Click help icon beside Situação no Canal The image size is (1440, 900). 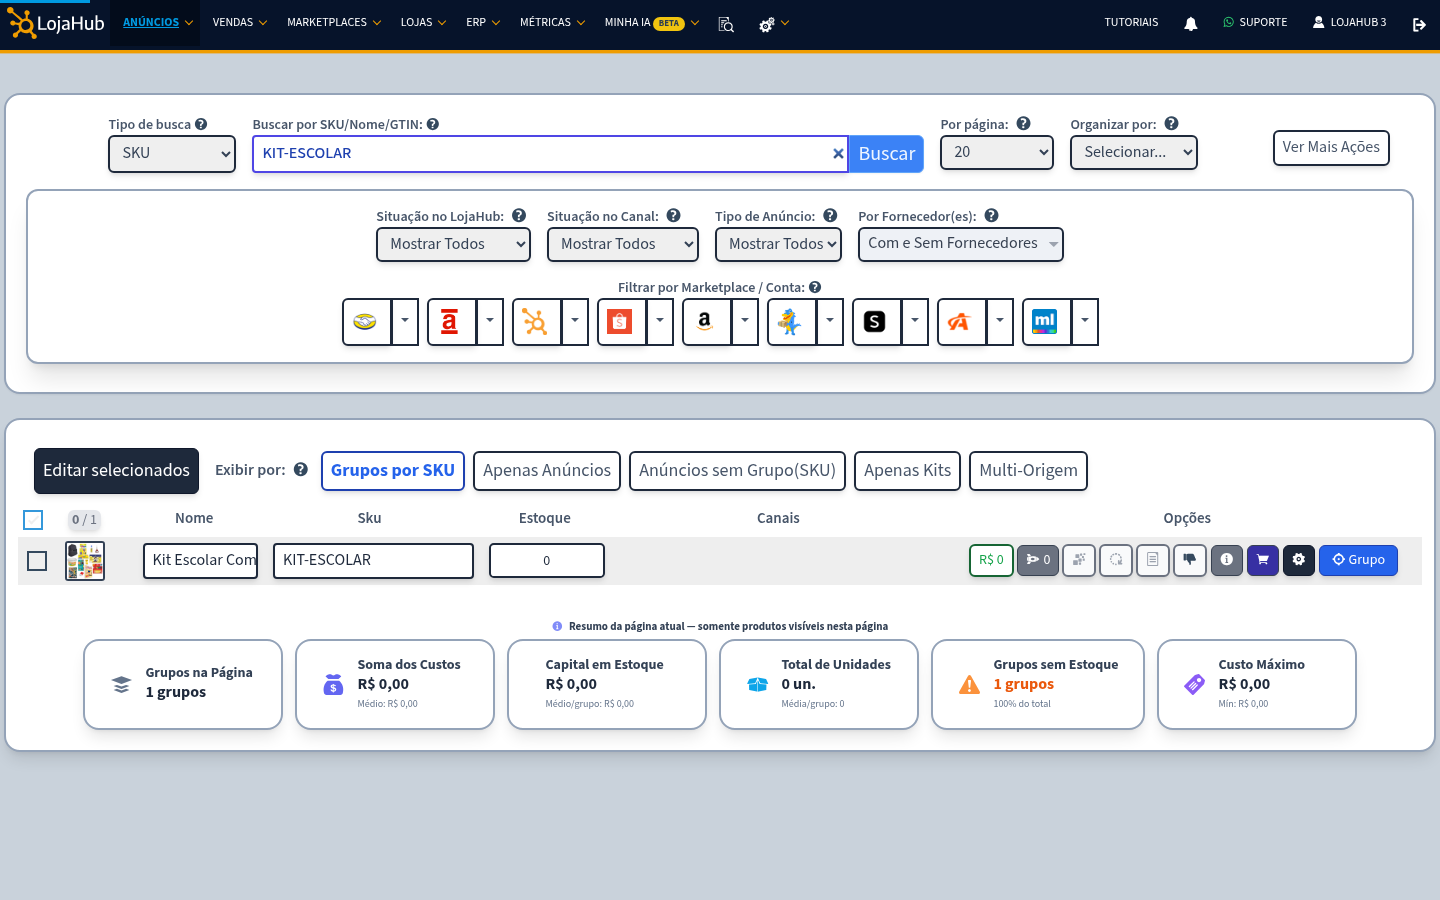click(x=674, y=215)
